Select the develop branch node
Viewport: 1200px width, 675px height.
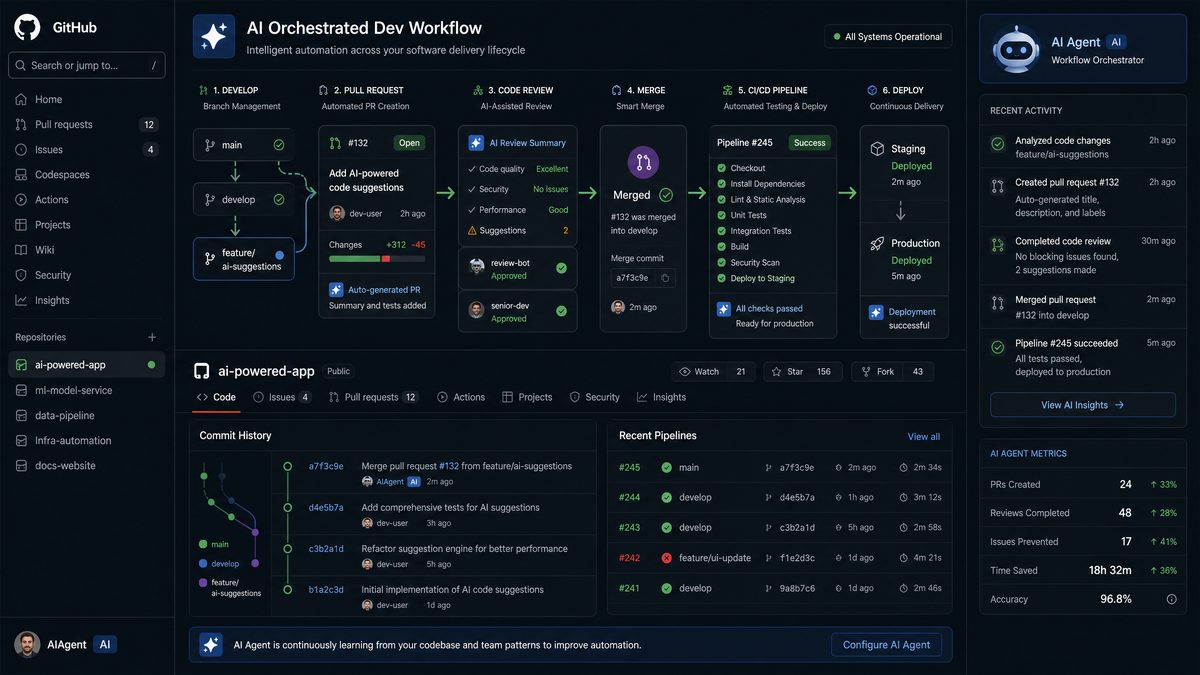coord(243,199)
